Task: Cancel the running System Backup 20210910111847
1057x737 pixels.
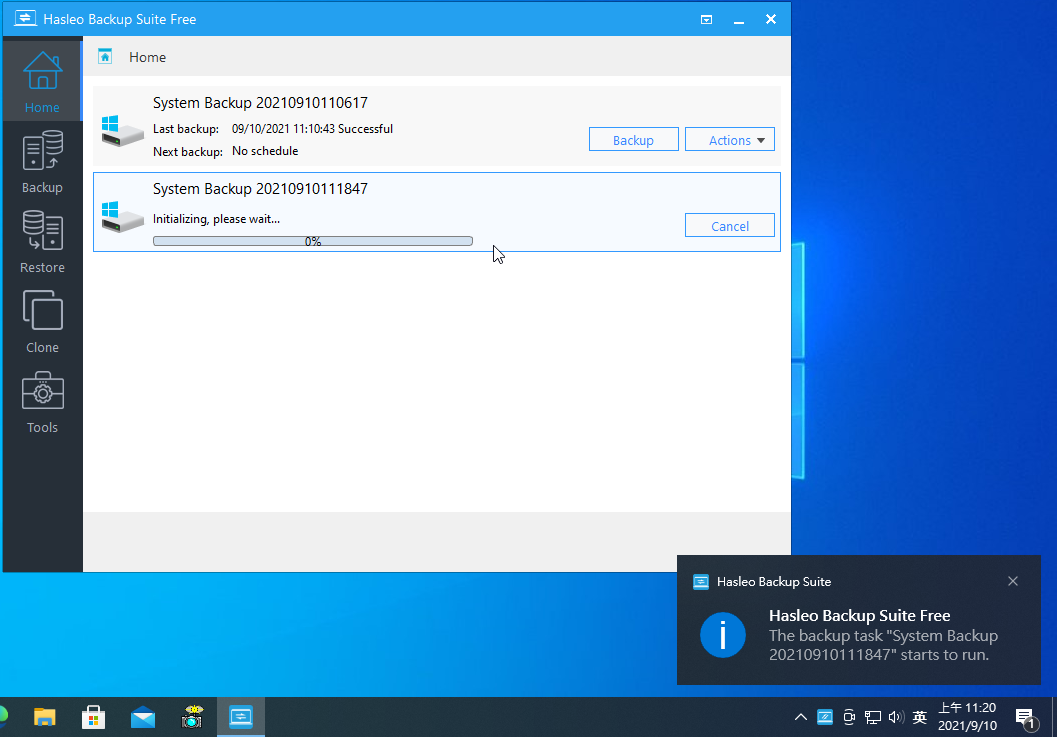Action: (x=729, y=226)
